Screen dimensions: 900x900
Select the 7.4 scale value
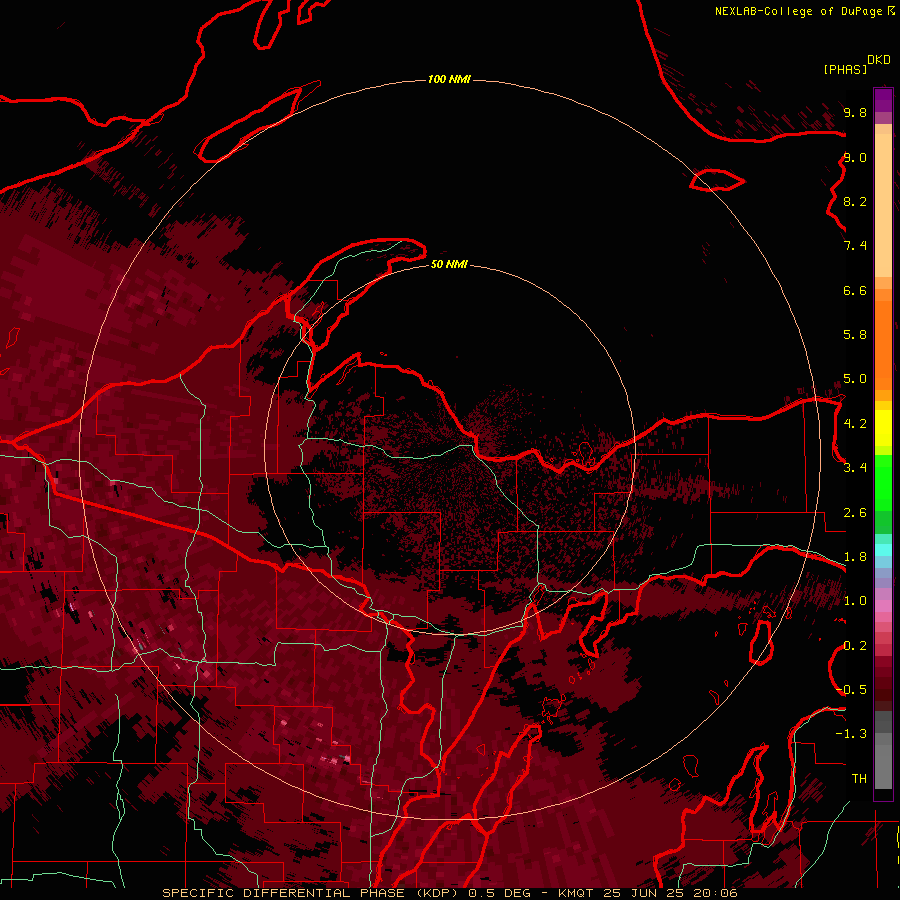coord(855,246)
